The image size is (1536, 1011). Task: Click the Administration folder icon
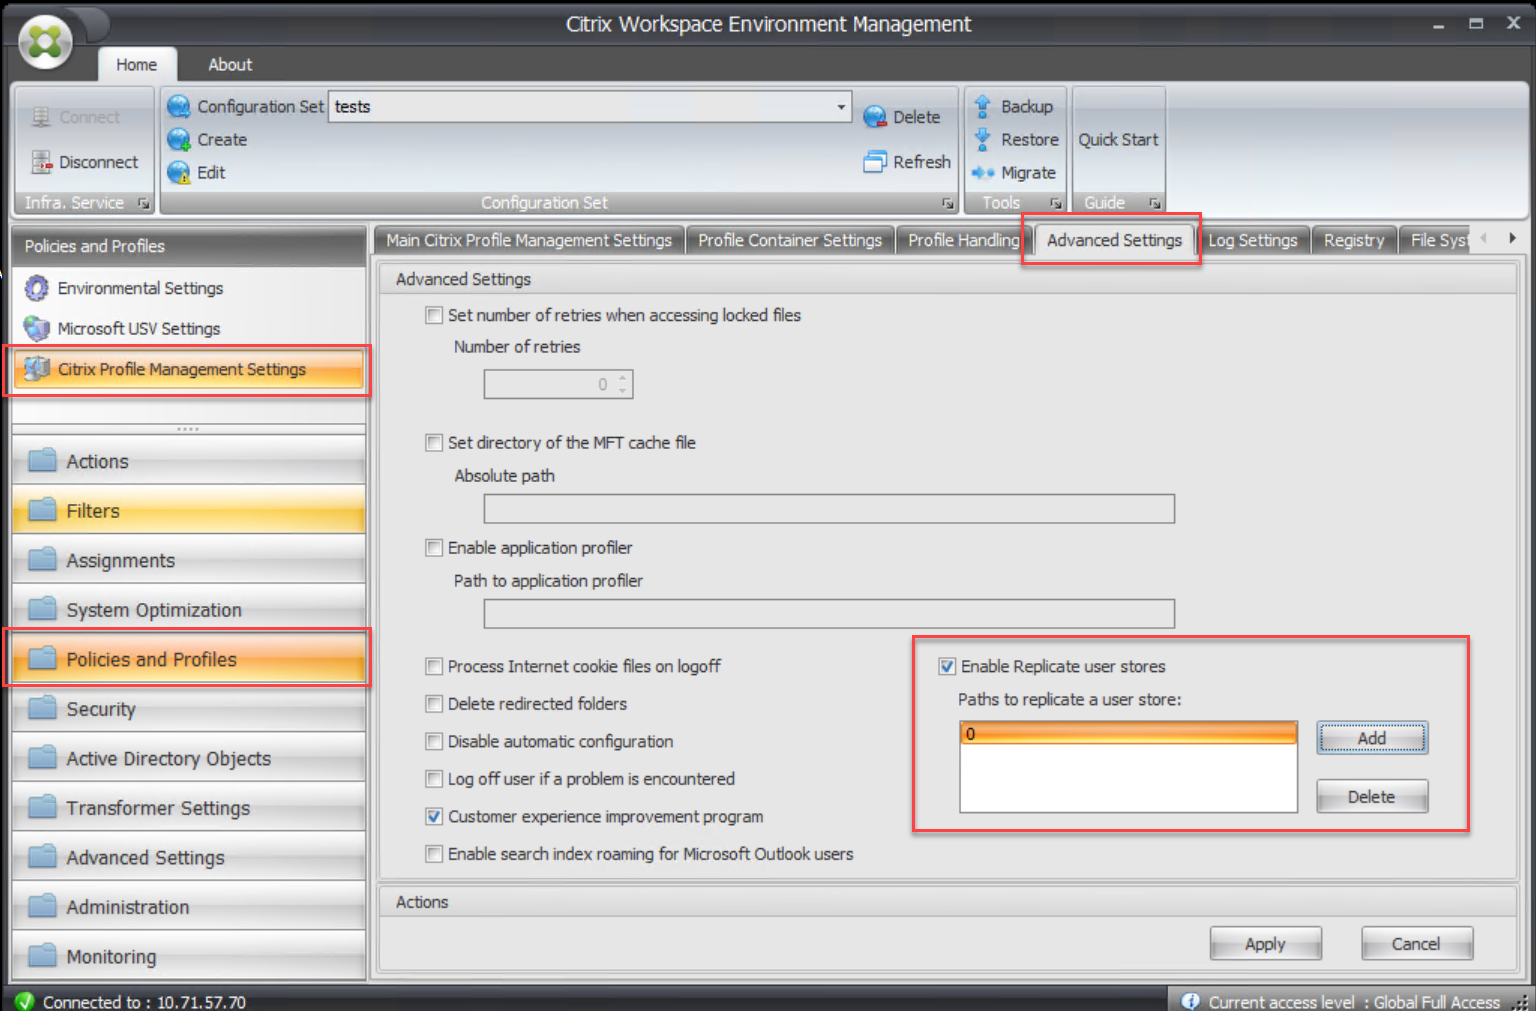pyautogui.click(x=42, y=906)
